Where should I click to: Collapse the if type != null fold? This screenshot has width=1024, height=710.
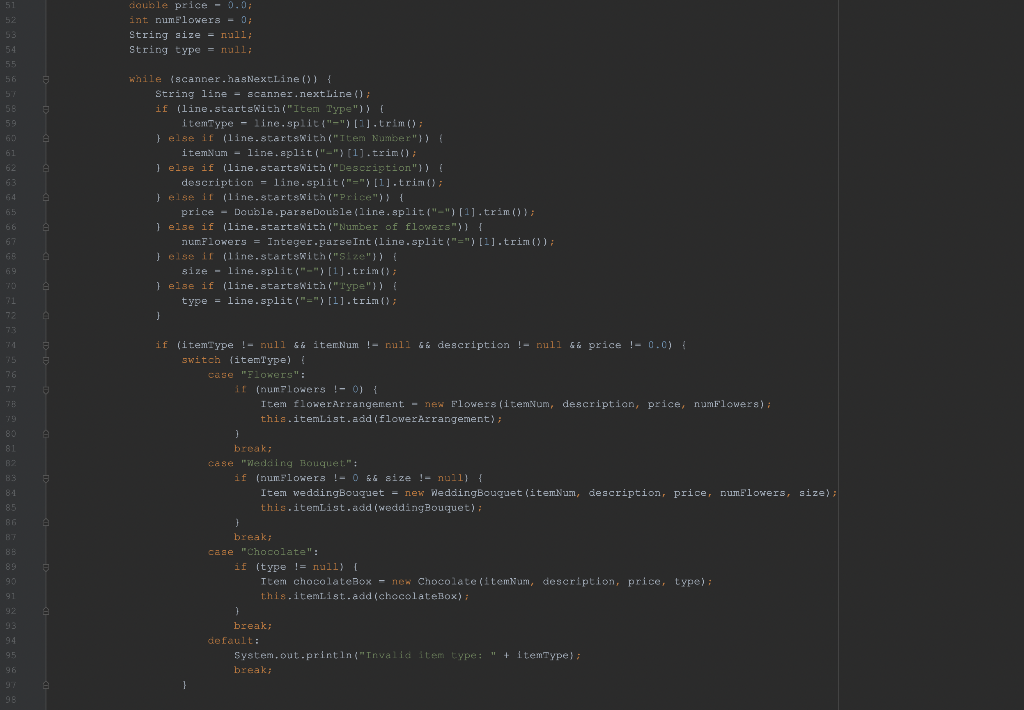47,566
